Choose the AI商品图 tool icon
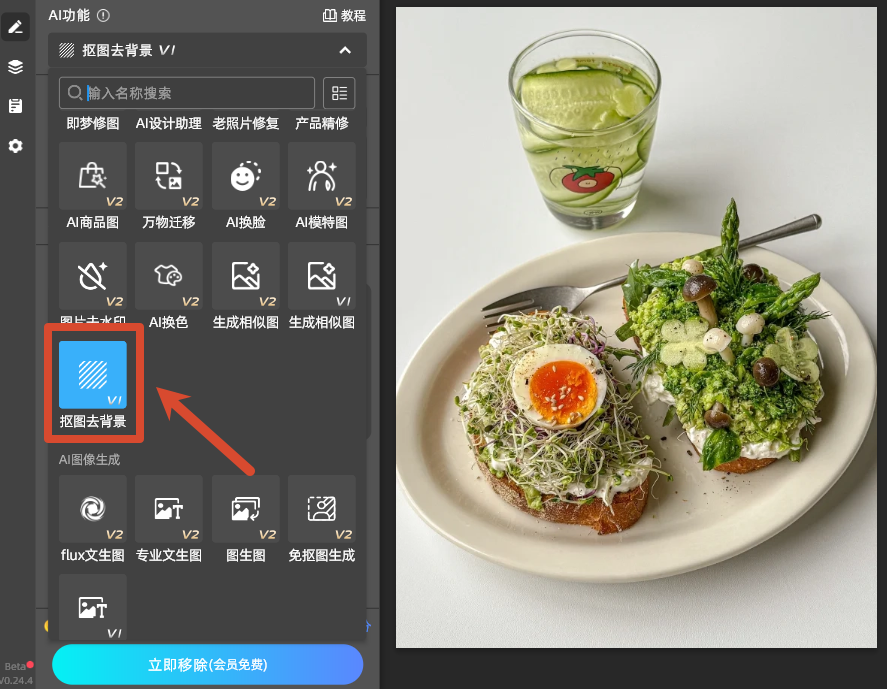The width and height of the screenshot is (887, 689). [93, 176]
